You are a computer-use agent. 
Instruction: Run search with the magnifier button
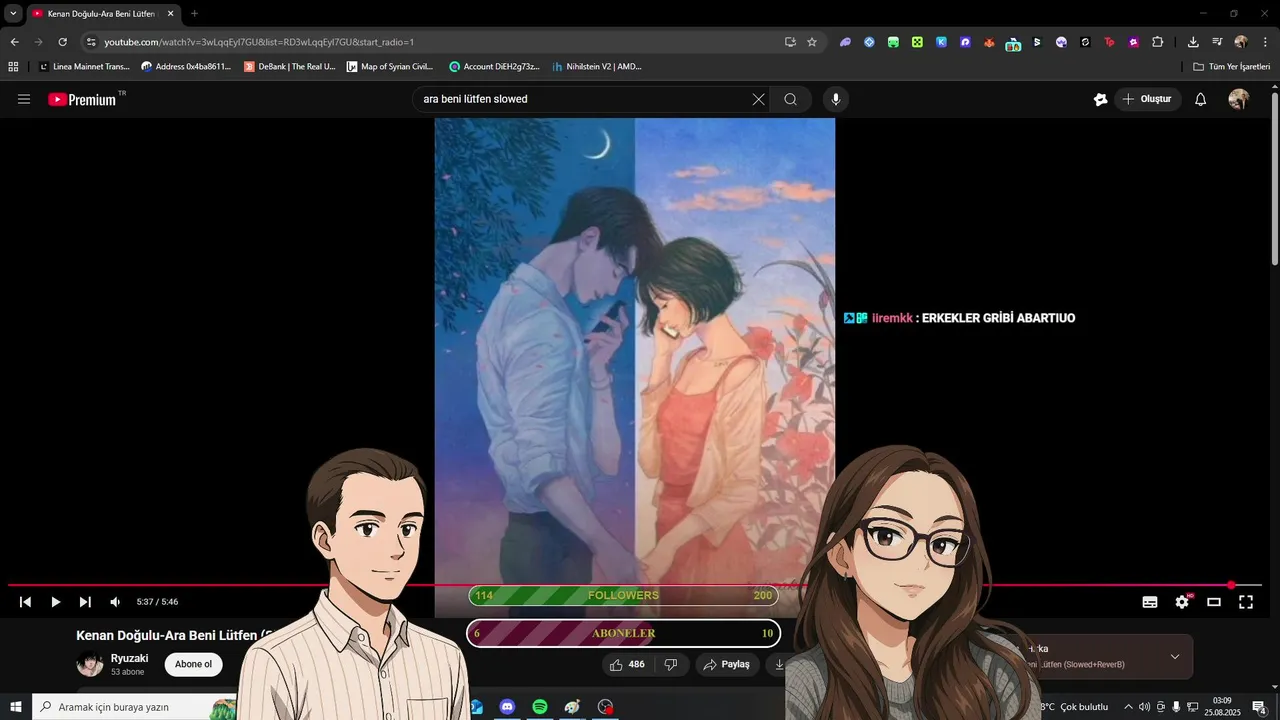[x=790, y=99]
